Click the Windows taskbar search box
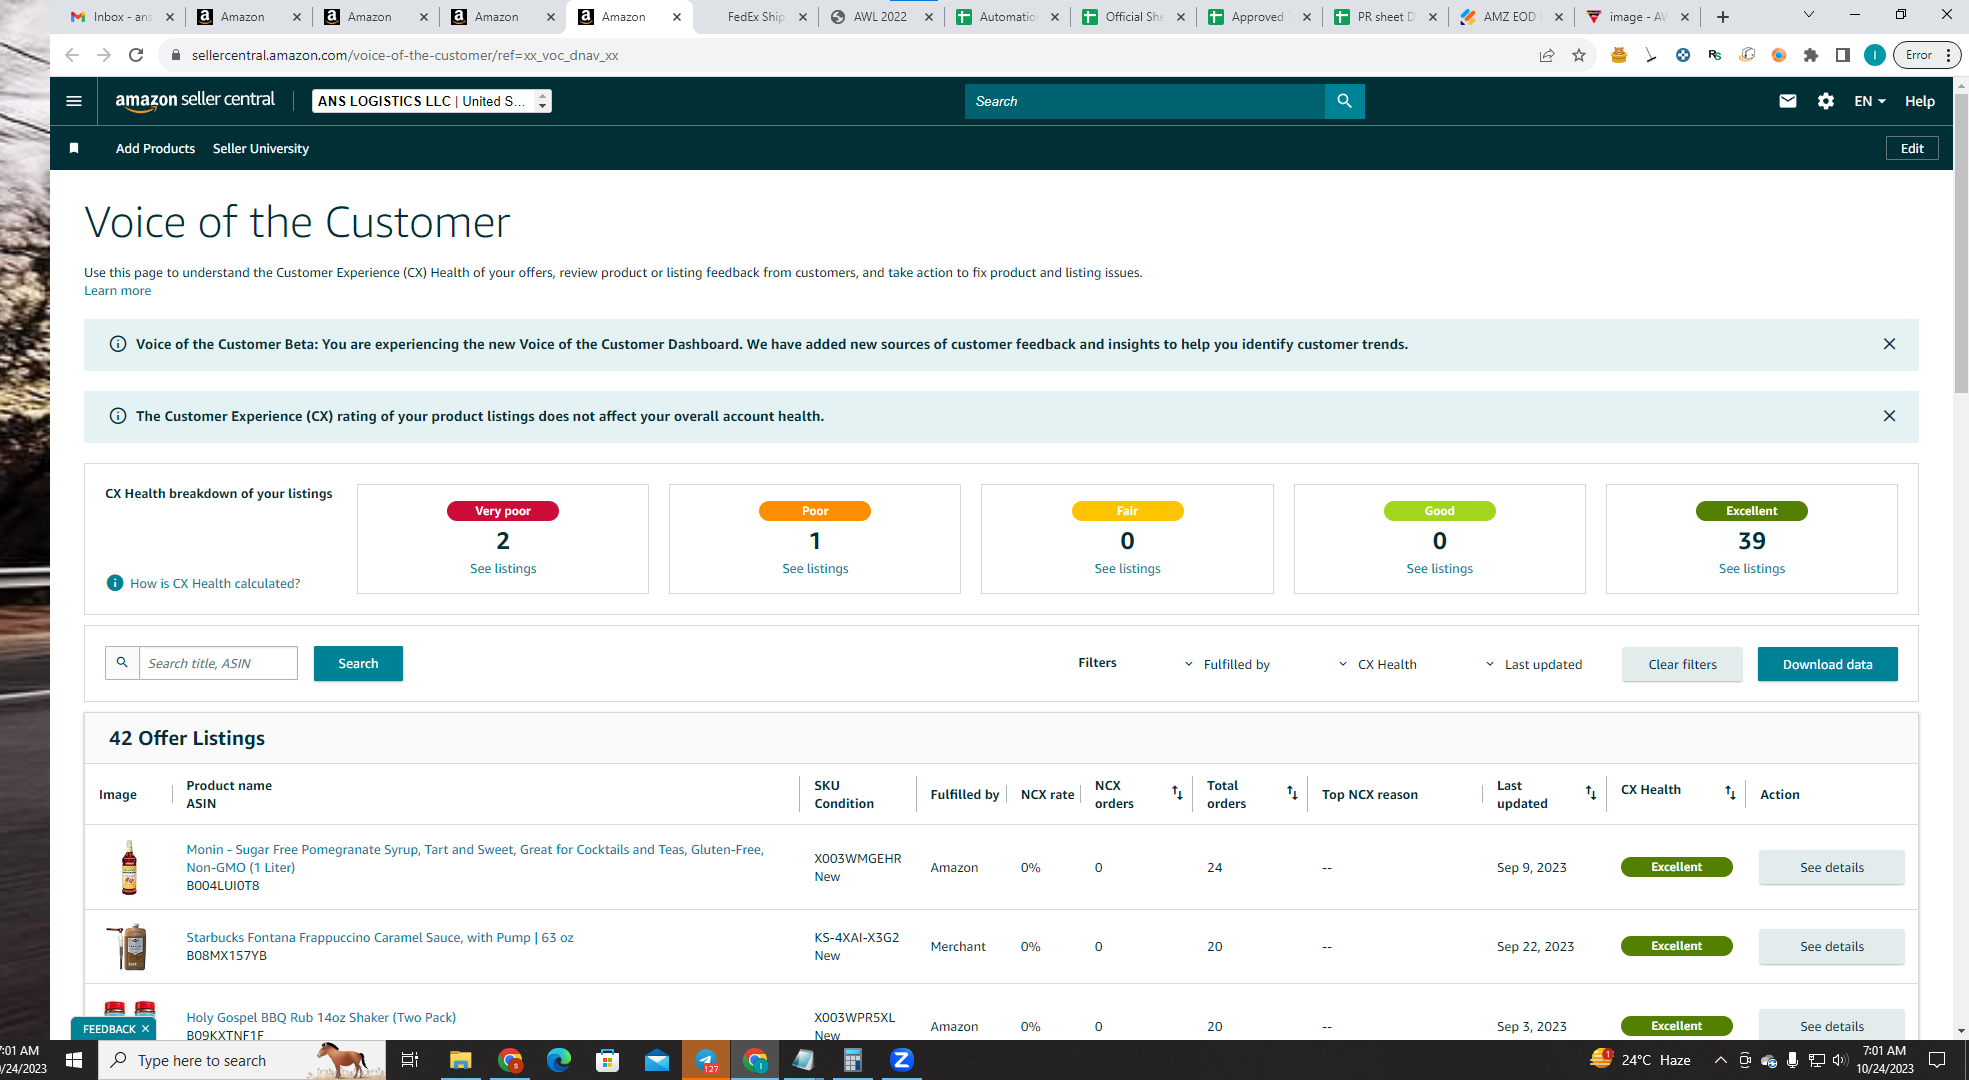 coord(242,1060)
